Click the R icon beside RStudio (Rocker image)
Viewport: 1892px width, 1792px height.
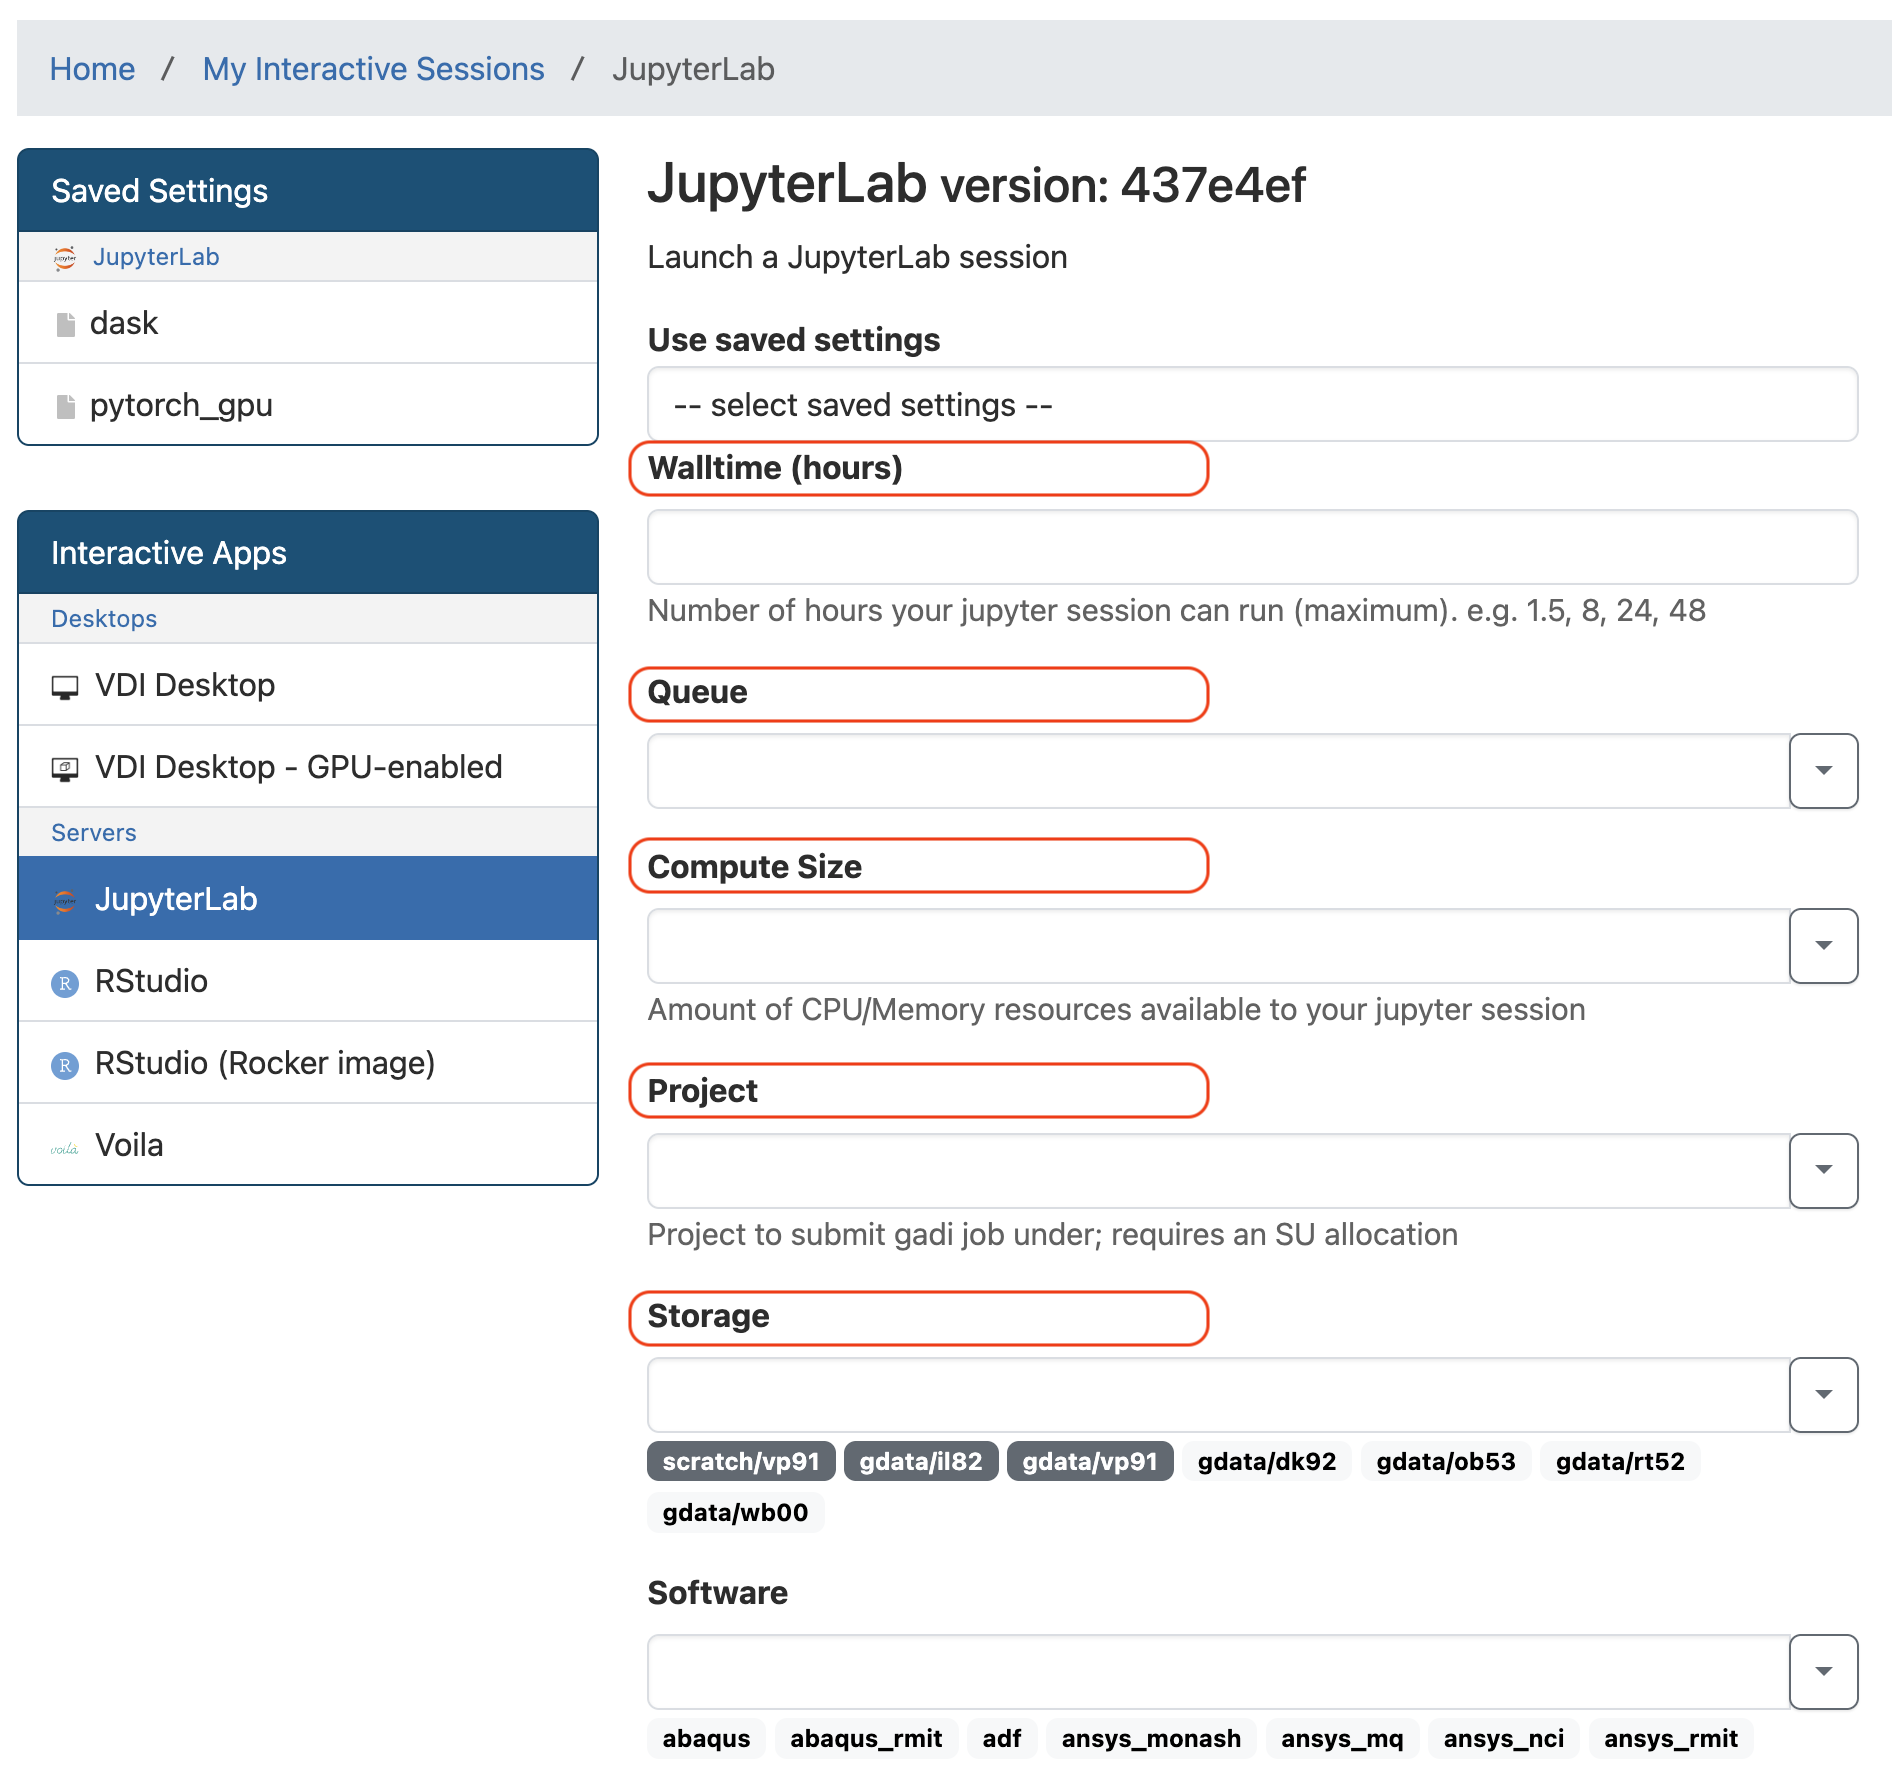point(65,1065)
